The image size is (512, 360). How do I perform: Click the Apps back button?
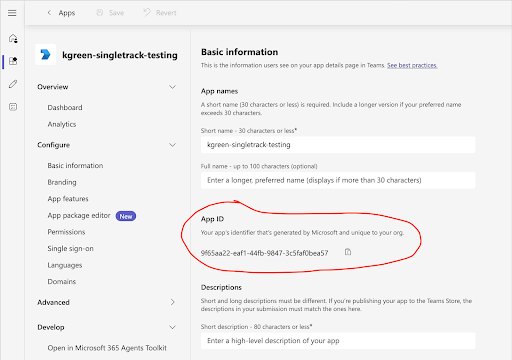(x=61, y=13)
